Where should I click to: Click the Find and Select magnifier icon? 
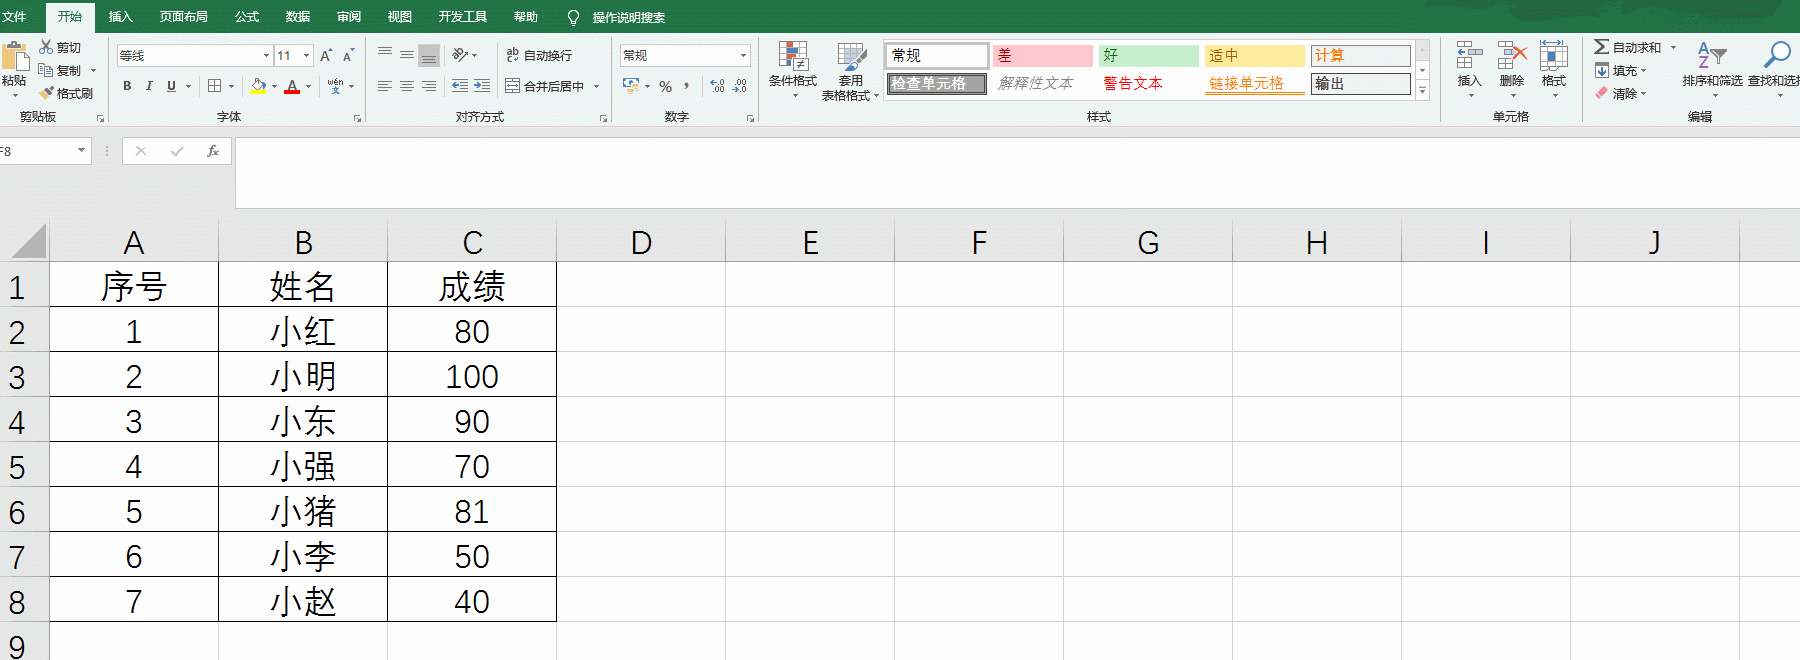pos(1777,55)
